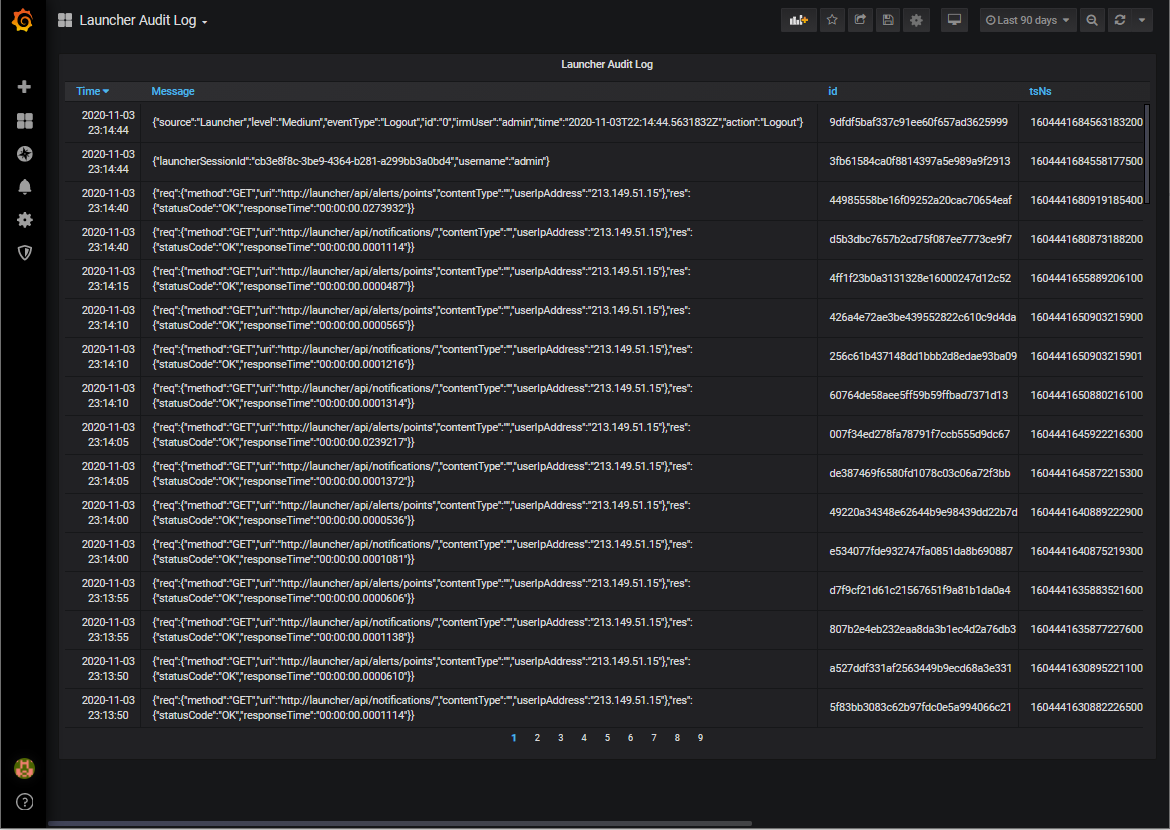Open the Dashboards icon in sidebar

25,120
